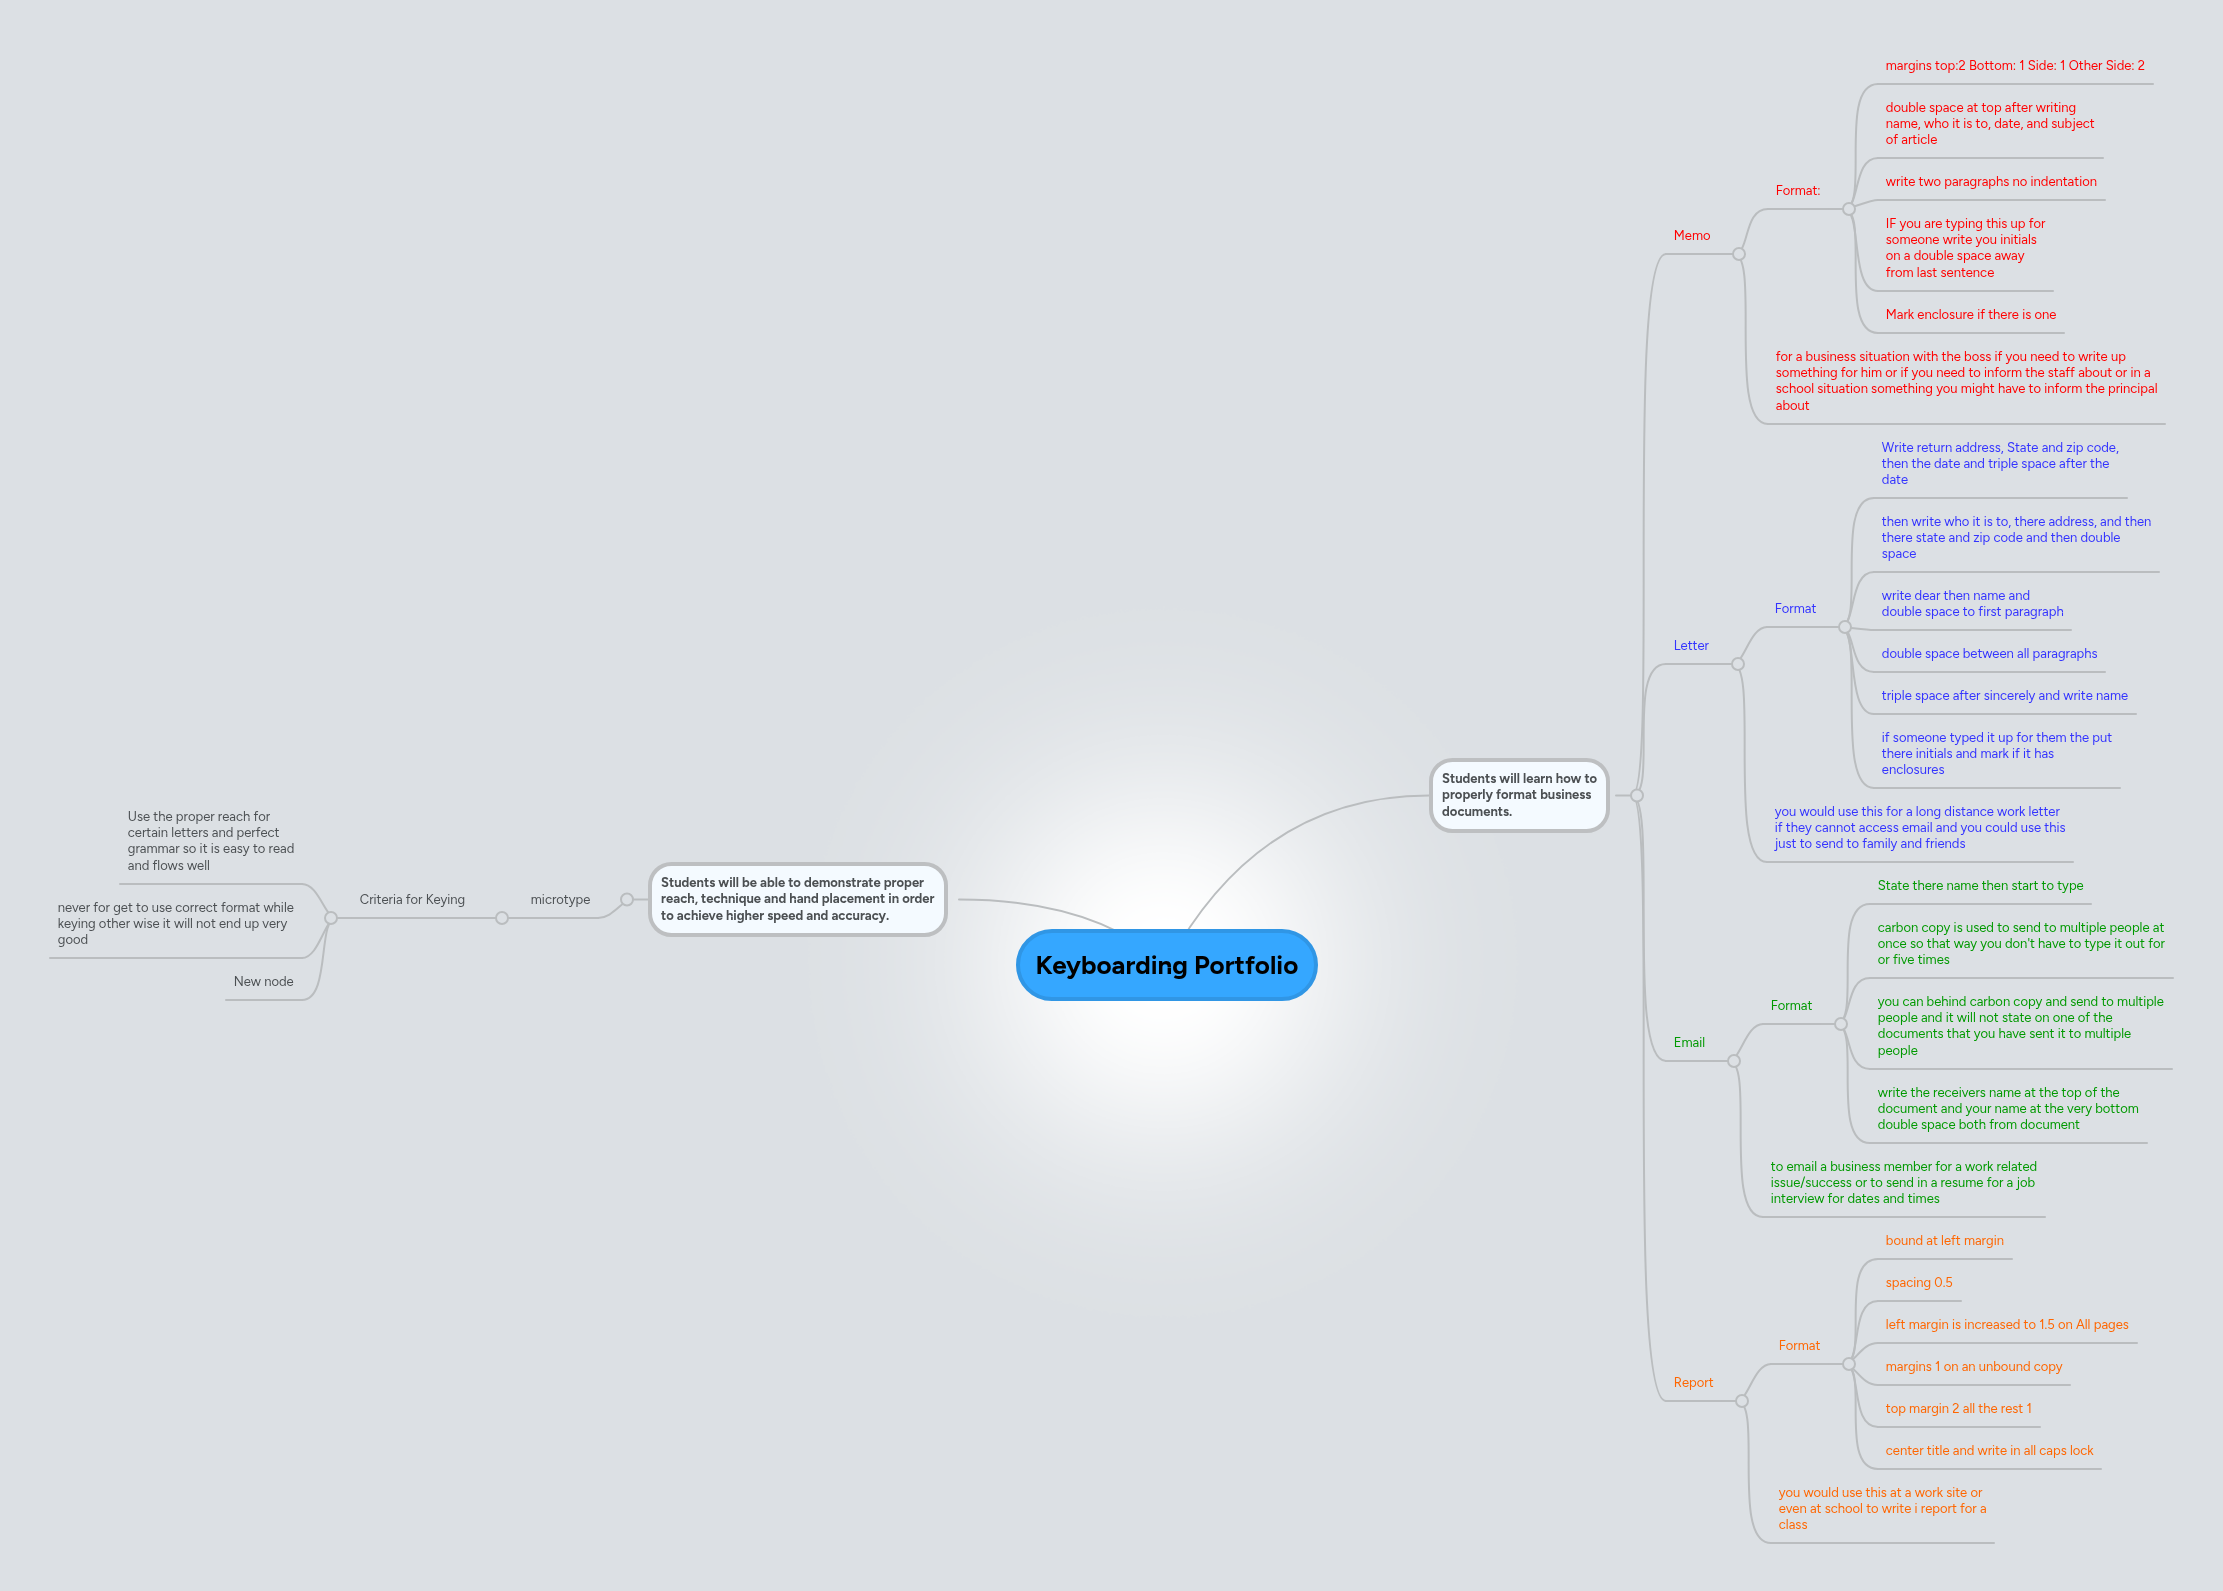Collapse the Report Format children toggle

coord(1849,1364)
